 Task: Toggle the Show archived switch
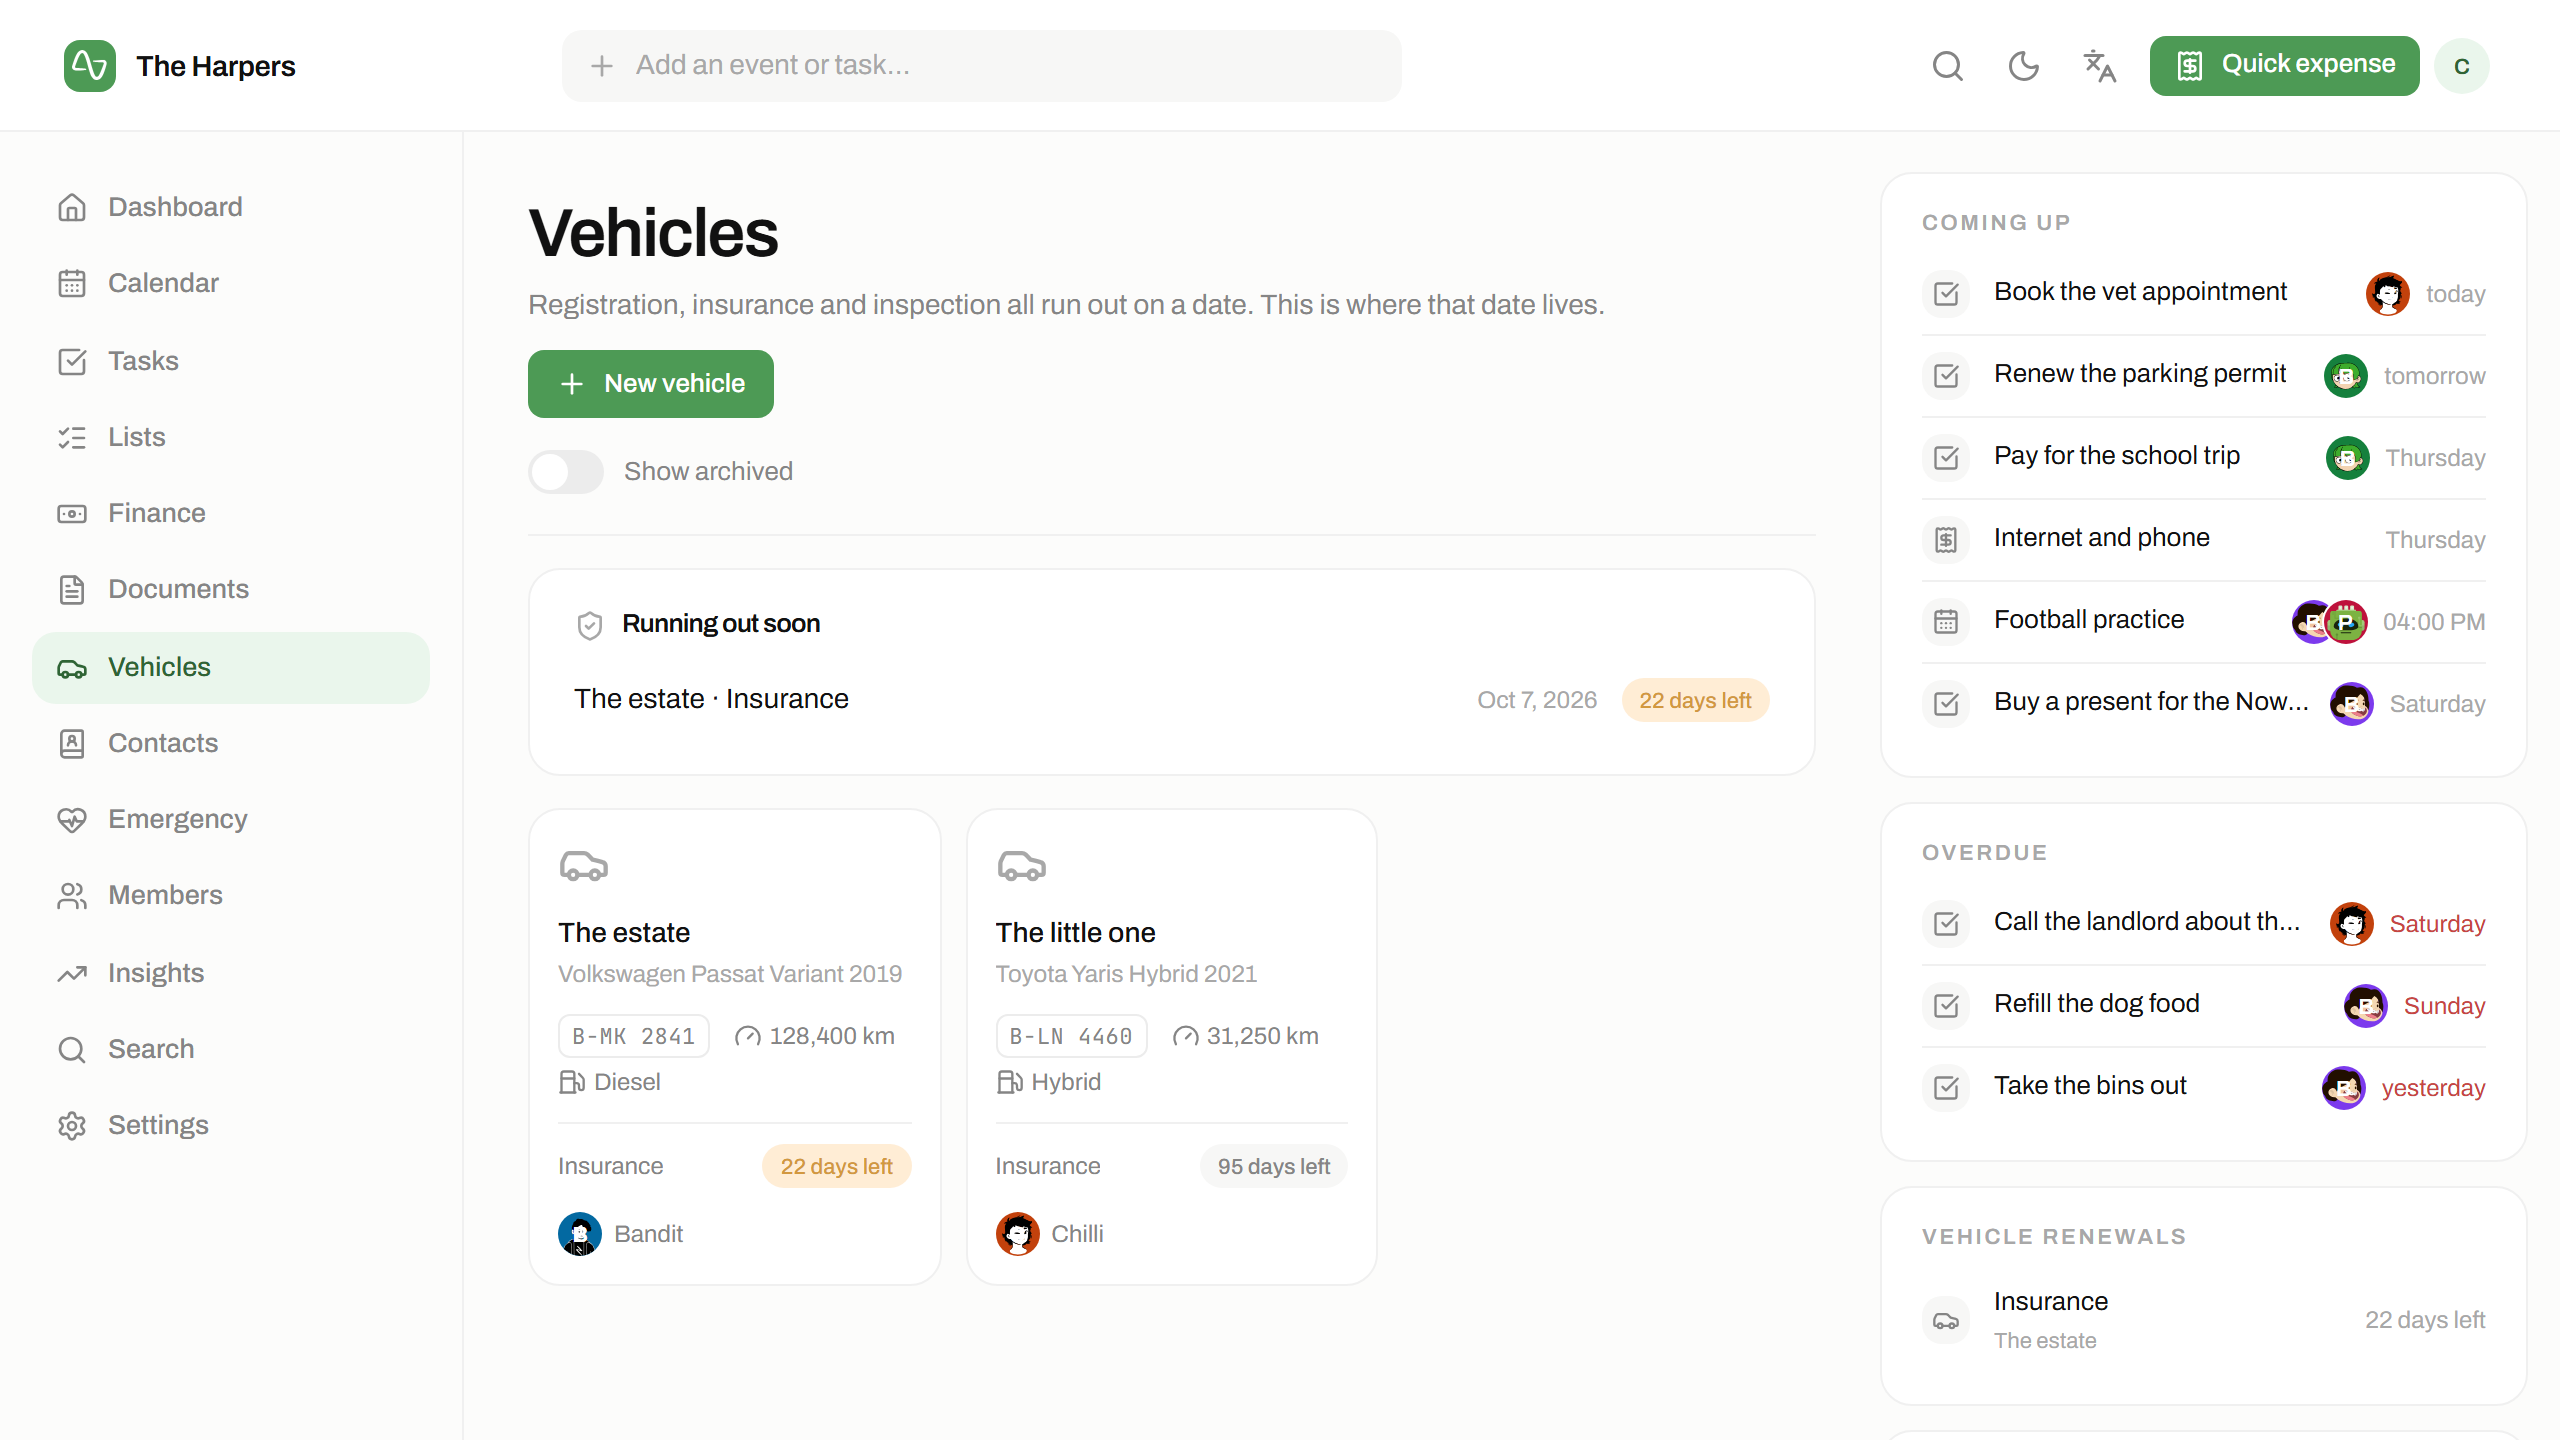[566, 472]
